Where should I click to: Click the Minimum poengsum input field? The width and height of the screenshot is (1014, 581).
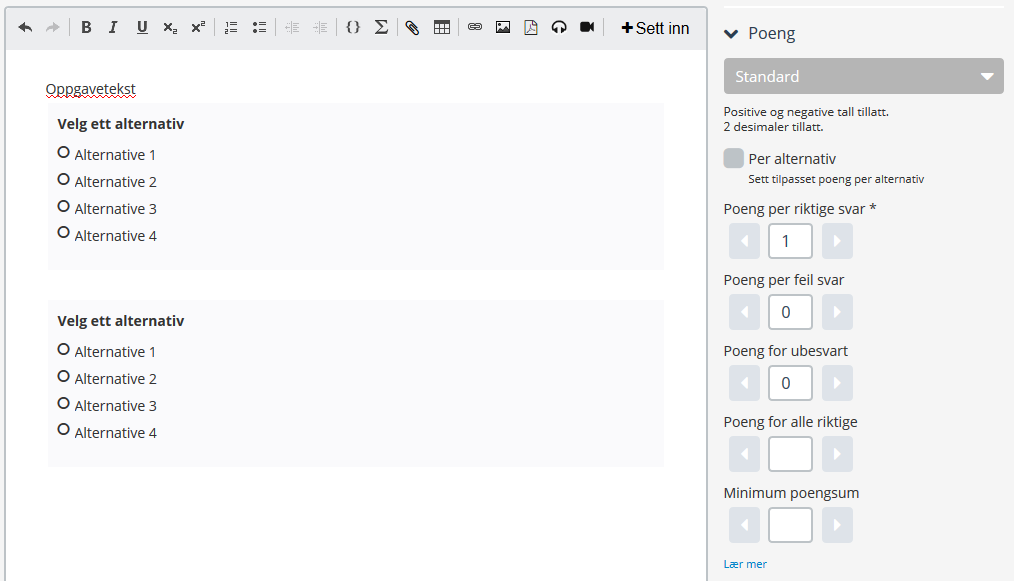point(790,525)
